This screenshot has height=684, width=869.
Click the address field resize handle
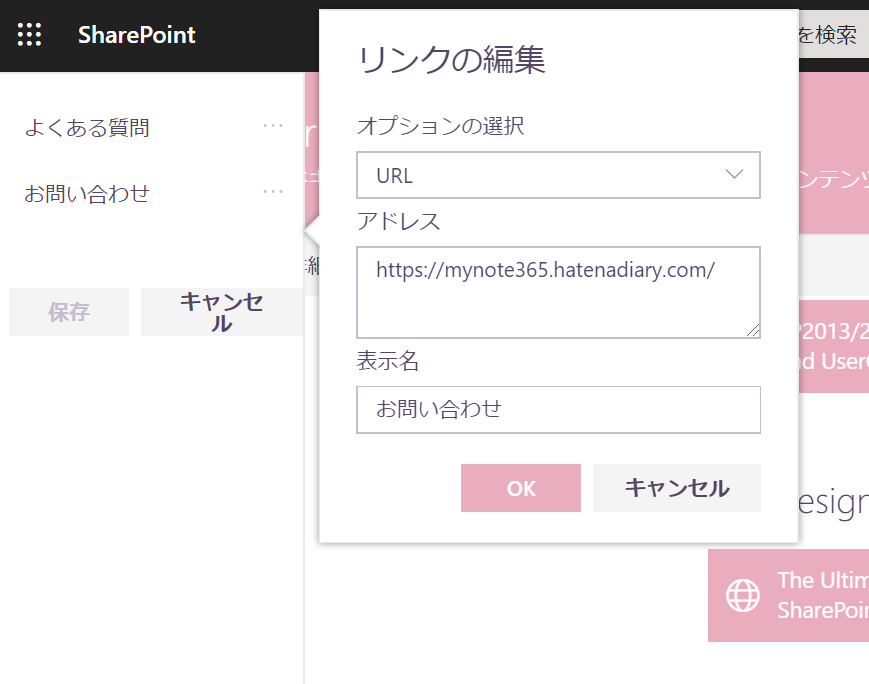point(753,330)
